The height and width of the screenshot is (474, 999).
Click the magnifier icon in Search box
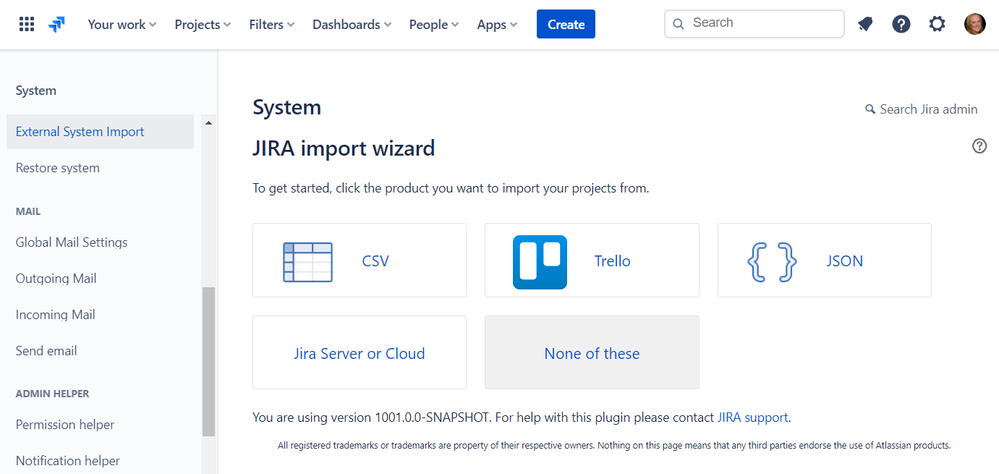pyautogui.click(x=679, y=24)
